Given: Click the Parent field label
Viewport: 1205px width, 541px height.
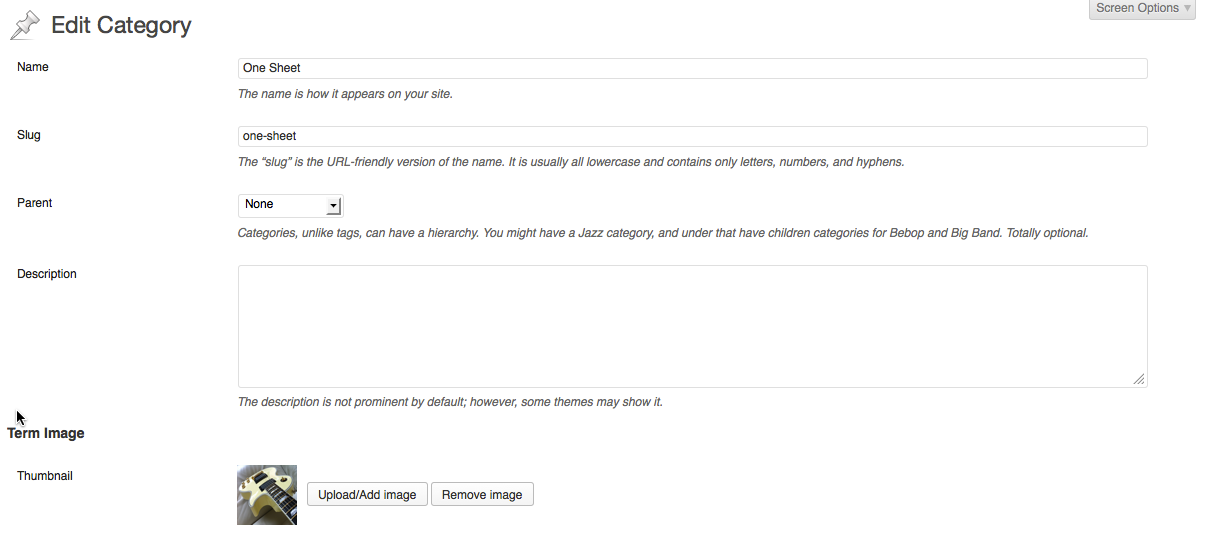Looking at the screenshot, I should (35, 203).
